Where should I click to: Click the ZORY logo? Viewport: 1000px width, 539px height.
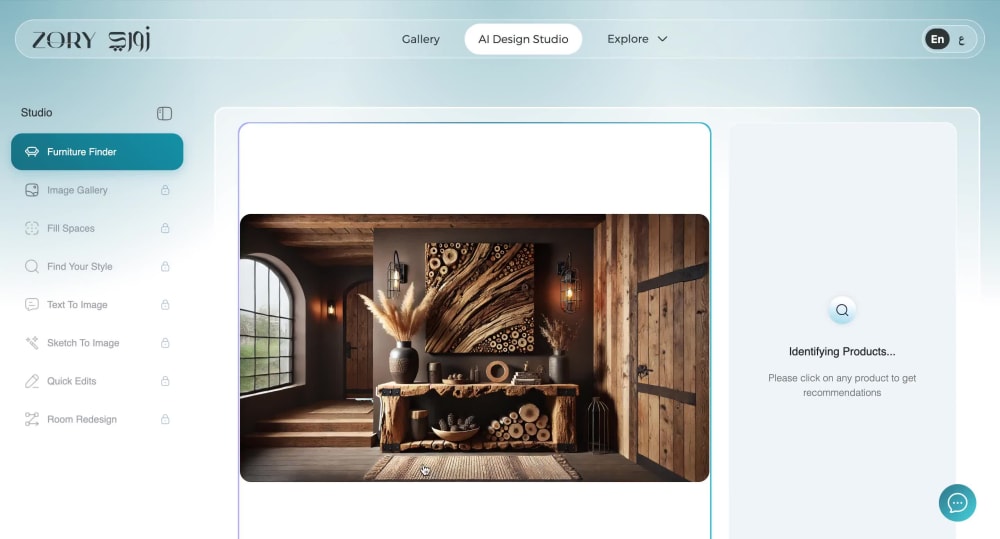(x=91, y=40)
